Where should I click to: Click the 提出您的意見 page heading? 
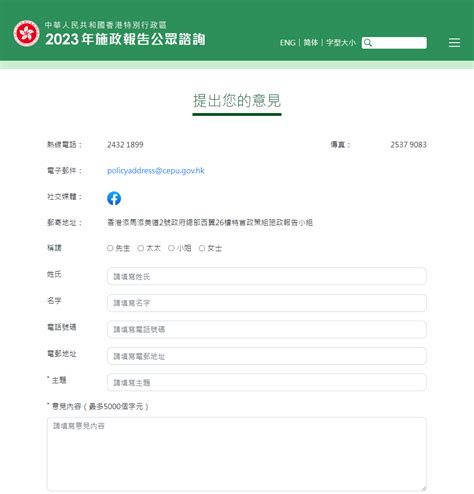pyautogui.click(x=237, y=101)
